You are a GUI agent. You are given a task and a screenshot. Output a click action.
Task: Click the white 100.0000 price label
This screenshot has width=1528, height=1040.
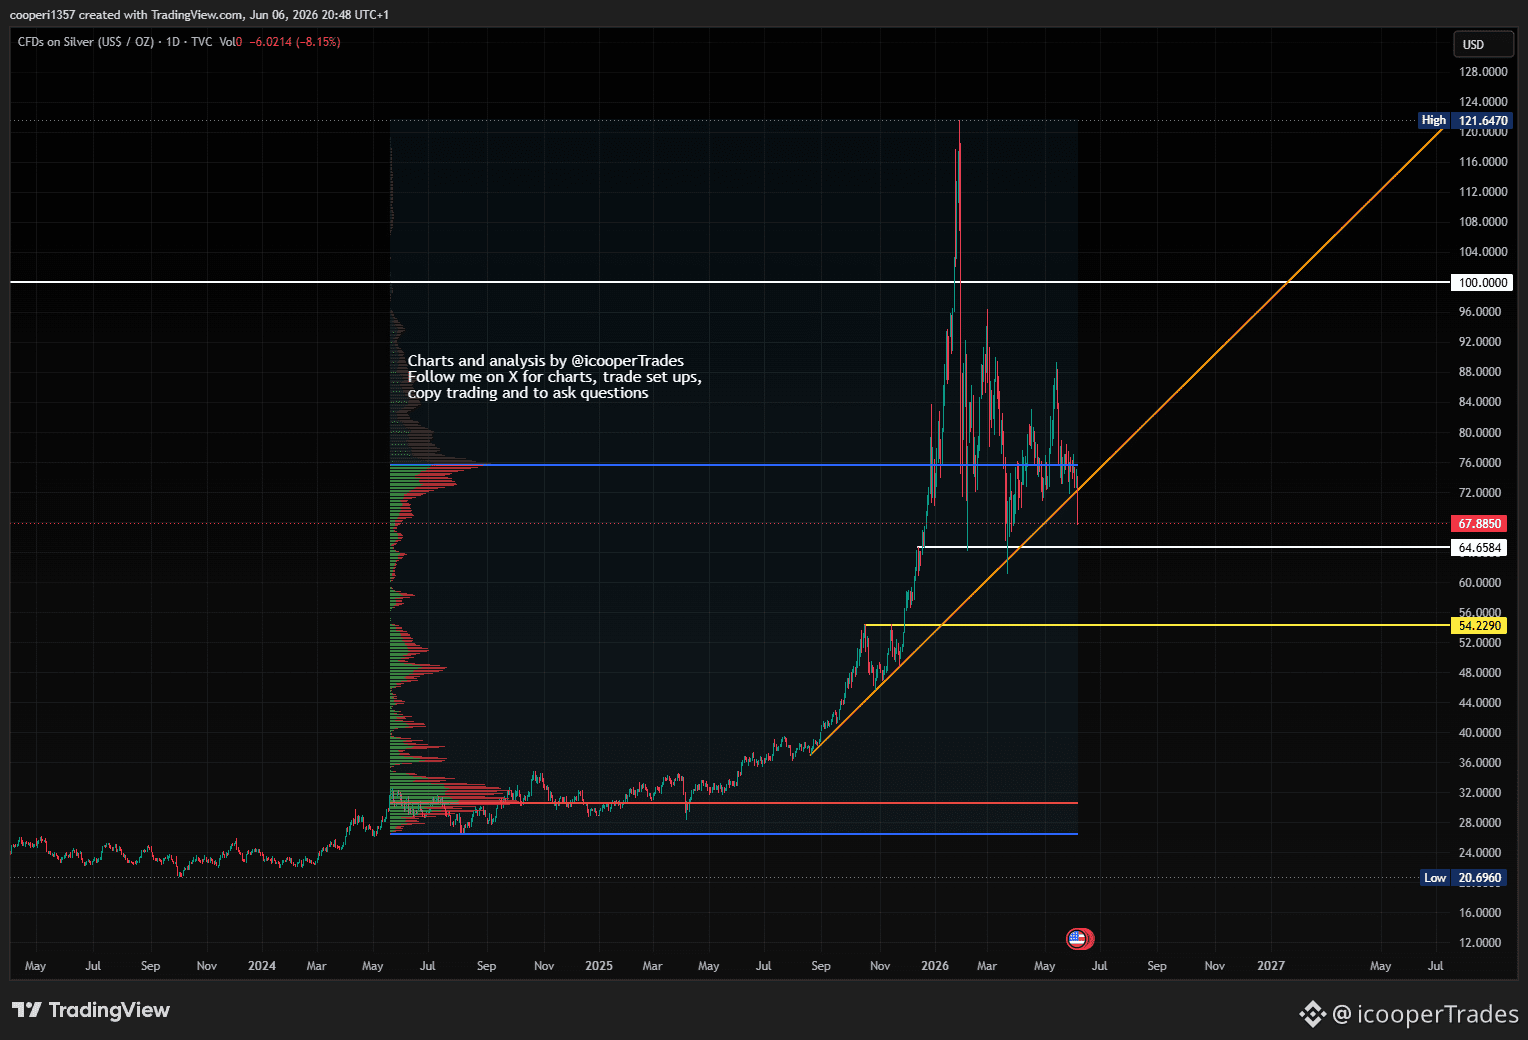pyautogui.click(x=1480, y=283)
